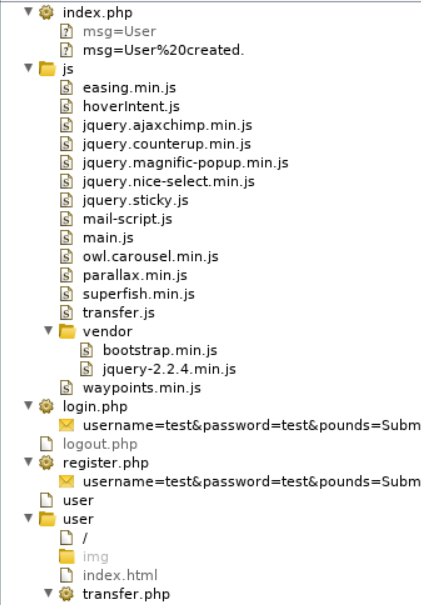Click the gear icon beside transfer.php
Image resolution: width=421 pixels, height=605 pixels.
pyautogui.click(x=66, y=594)
